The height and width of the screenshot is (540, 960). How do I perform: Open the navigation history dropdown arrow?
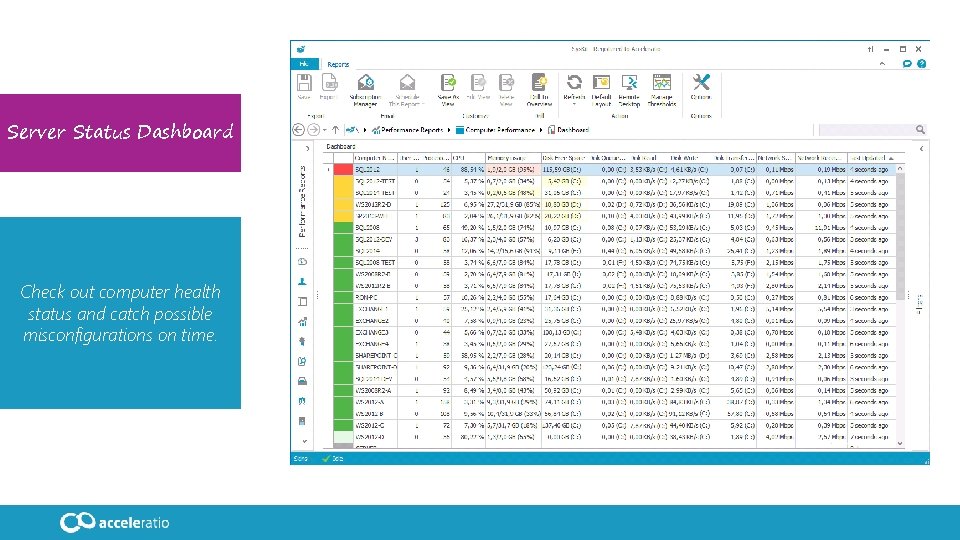click(324, 130)
